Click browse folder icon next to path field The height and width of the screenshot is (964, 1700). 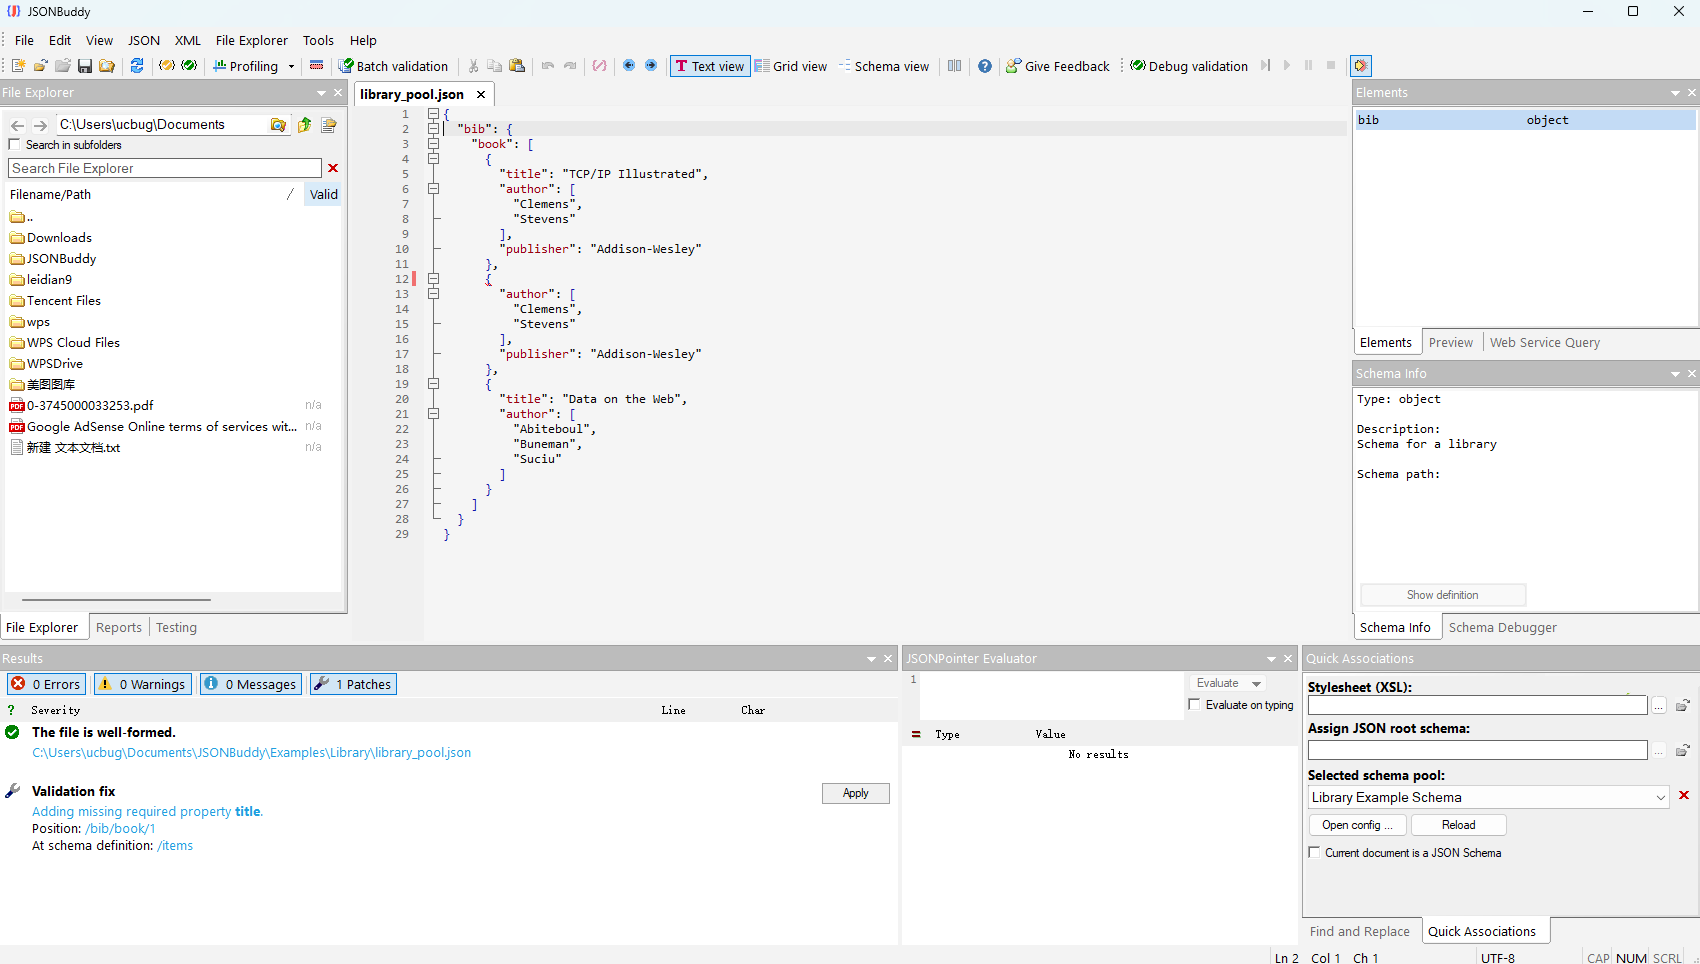click(278, 125)
